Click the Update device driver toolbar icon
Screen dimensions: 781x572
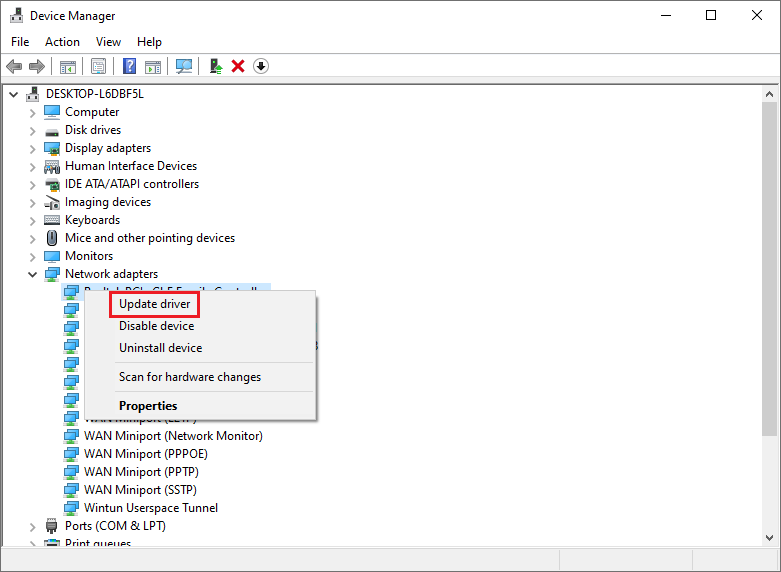click(x=216, y=66)
